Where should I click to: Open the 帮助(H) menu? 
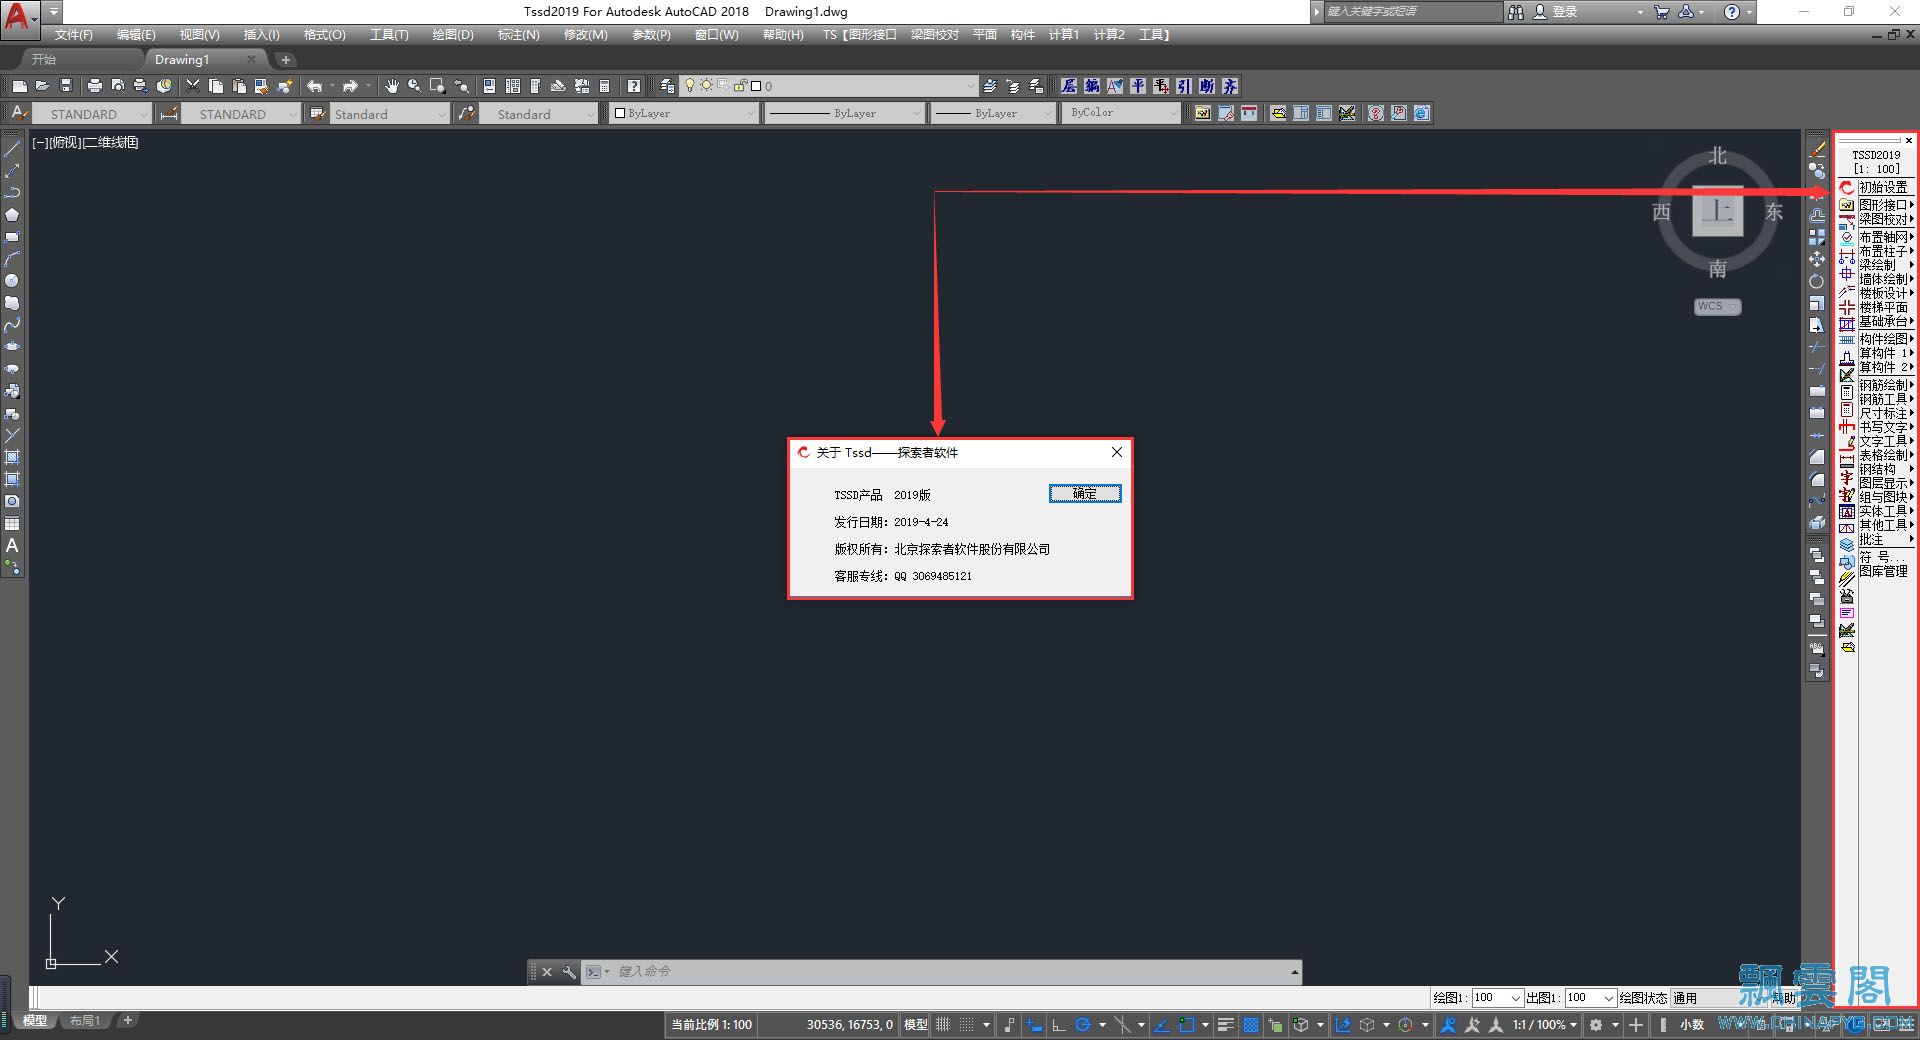pos(783,35)
